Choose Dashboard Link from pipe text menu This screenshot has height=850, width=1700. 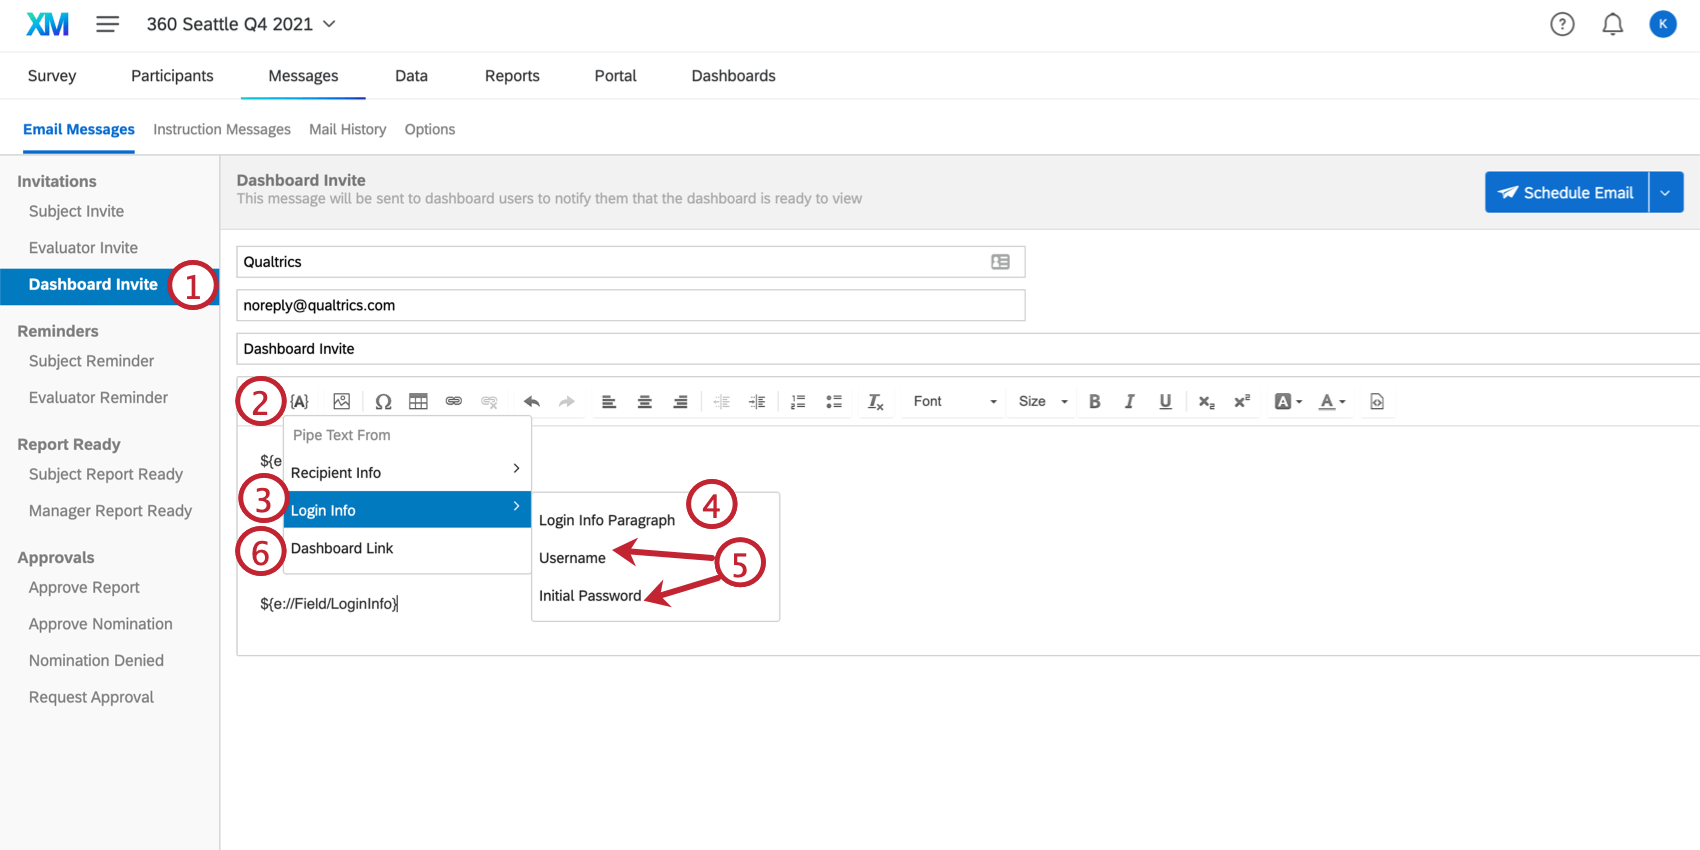(x=407, y=548)
